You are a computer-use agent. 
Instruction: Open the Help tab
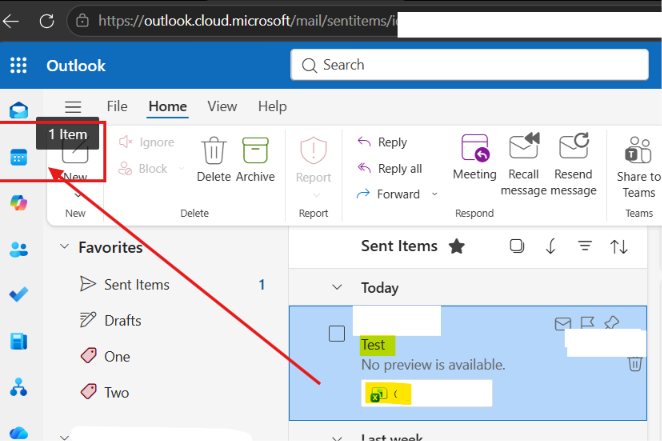click(272, 106)
